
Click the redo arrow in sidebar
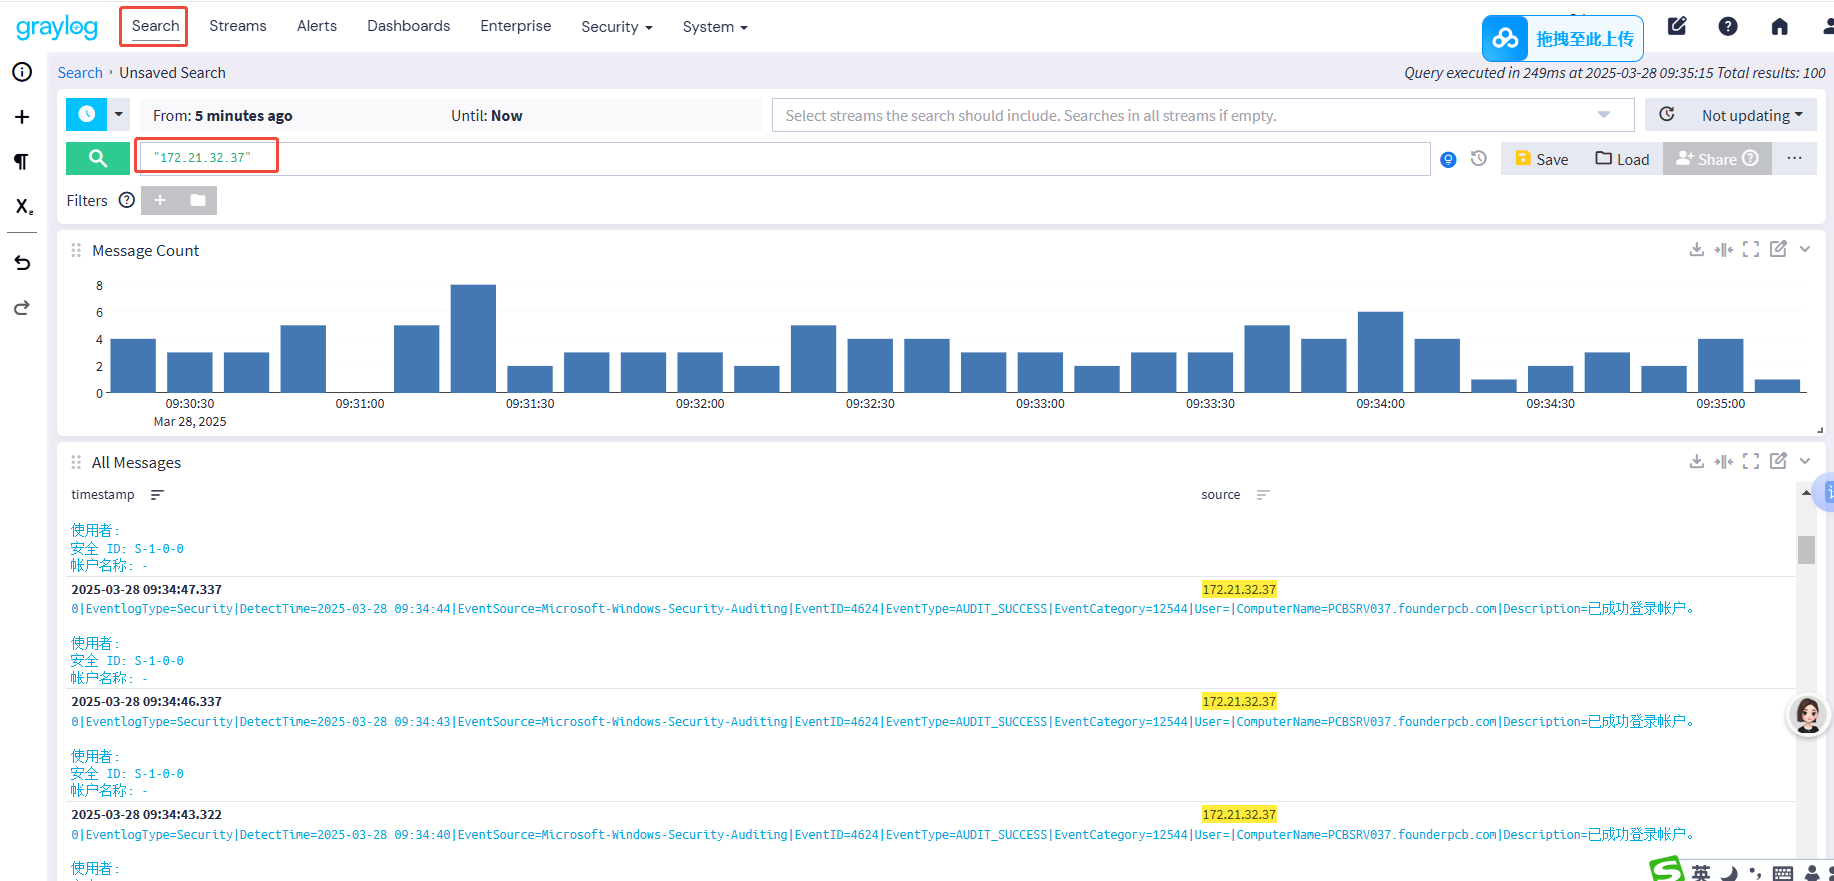[x=22, y=308]
